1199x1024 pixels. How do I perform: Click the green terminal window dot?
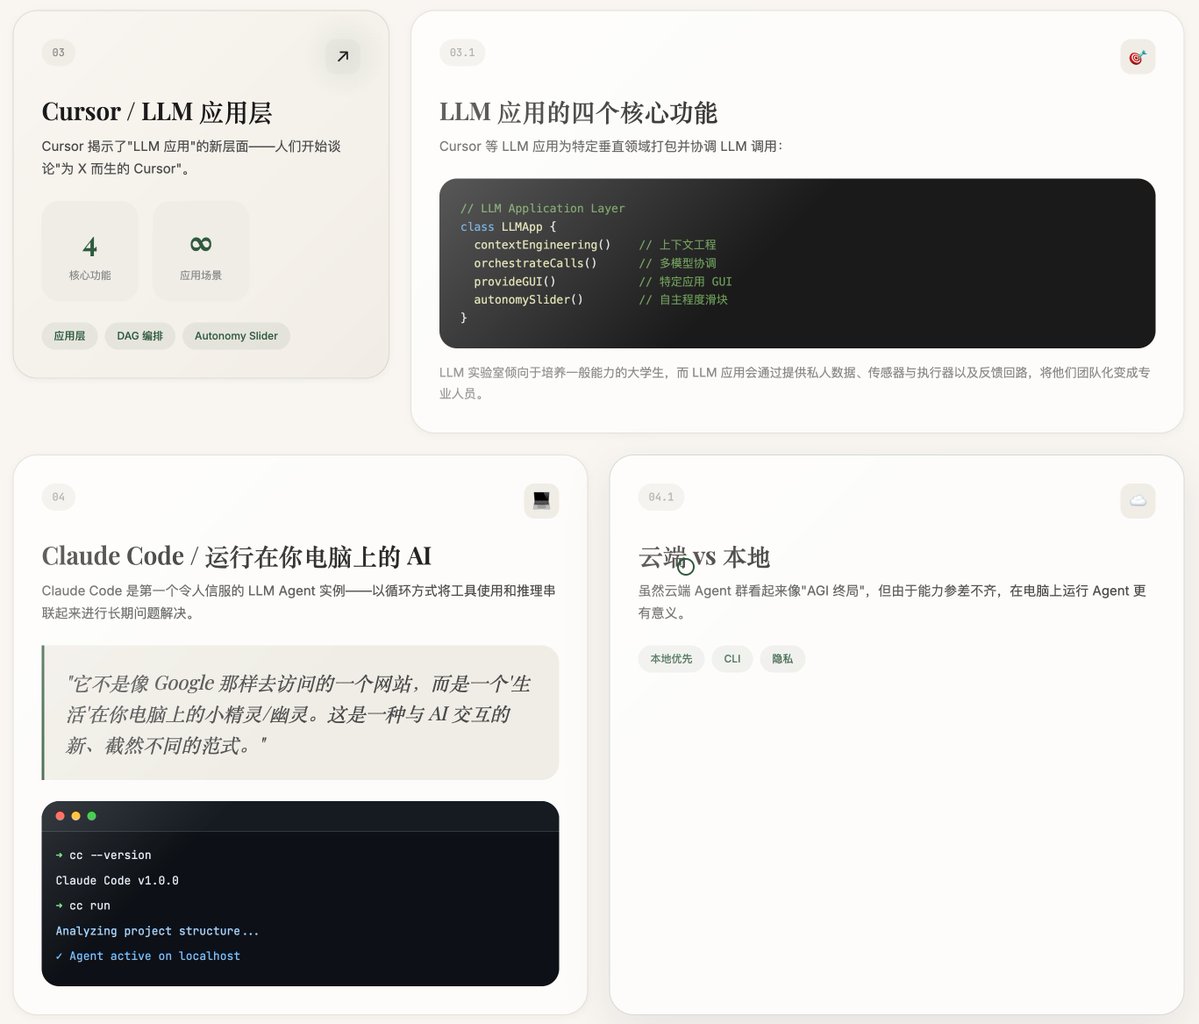(x=92, y=816)
